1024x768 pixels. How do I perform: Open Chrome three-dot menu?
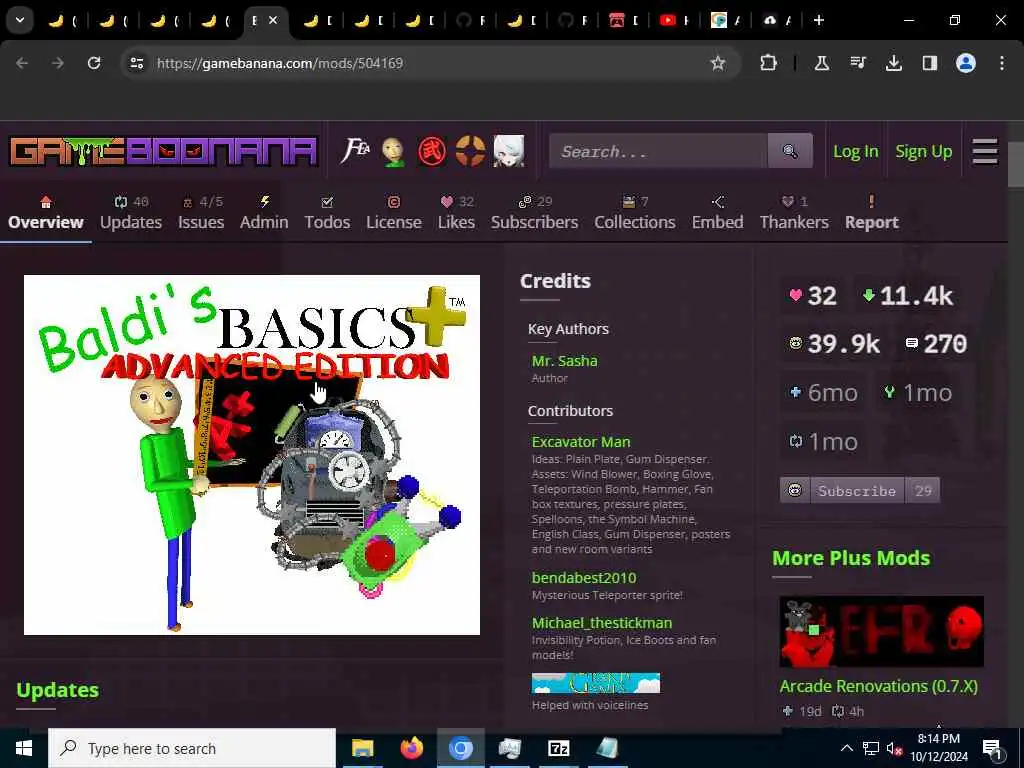[x=1002, y=63]
